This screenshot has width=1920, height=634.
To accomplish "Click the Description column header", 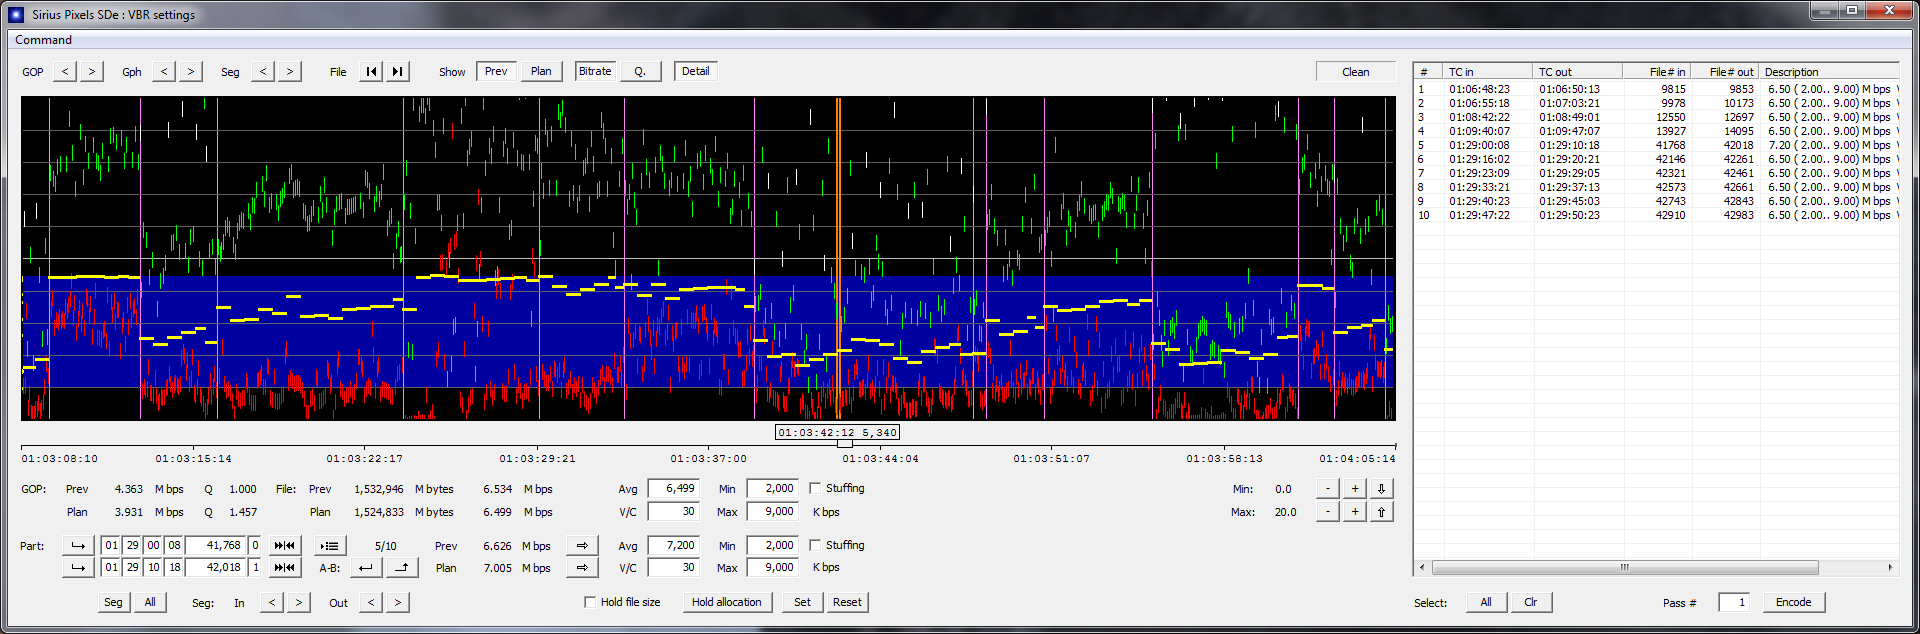I will point(1829,72).
